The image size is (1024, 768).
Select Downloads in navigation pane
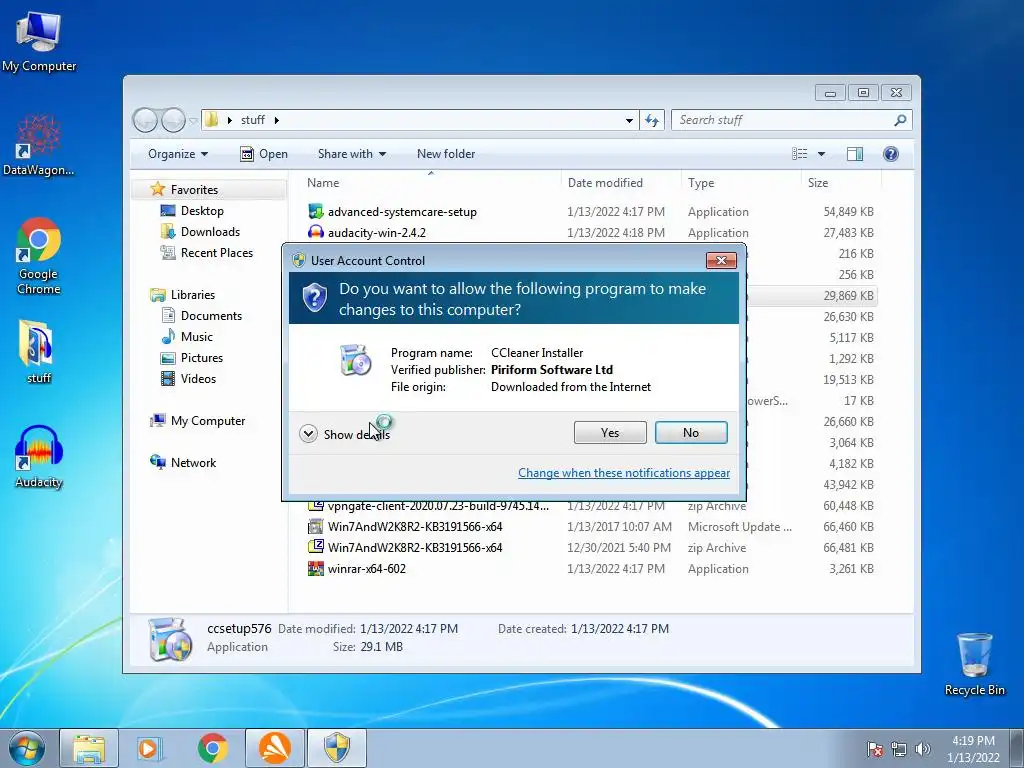(x=210, y=232)
